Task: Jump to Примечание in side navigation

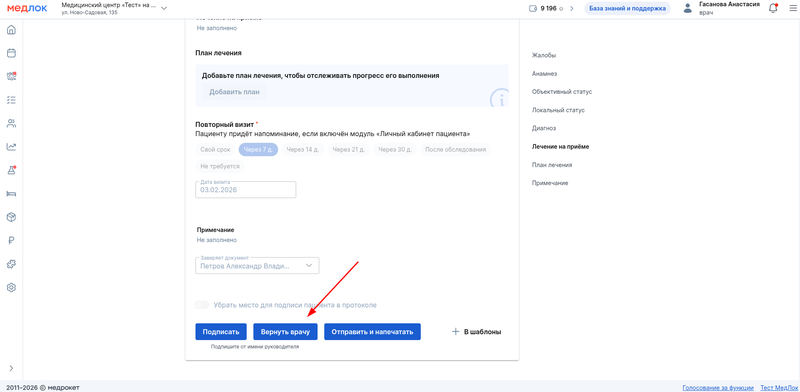Action: tap(550, 183)
